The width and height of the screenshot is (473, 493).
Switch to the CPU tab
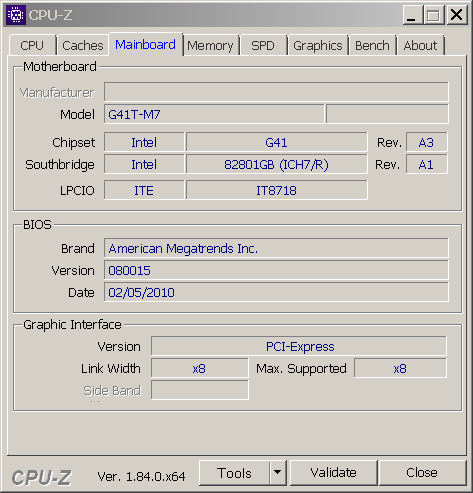tap(32, 45)
